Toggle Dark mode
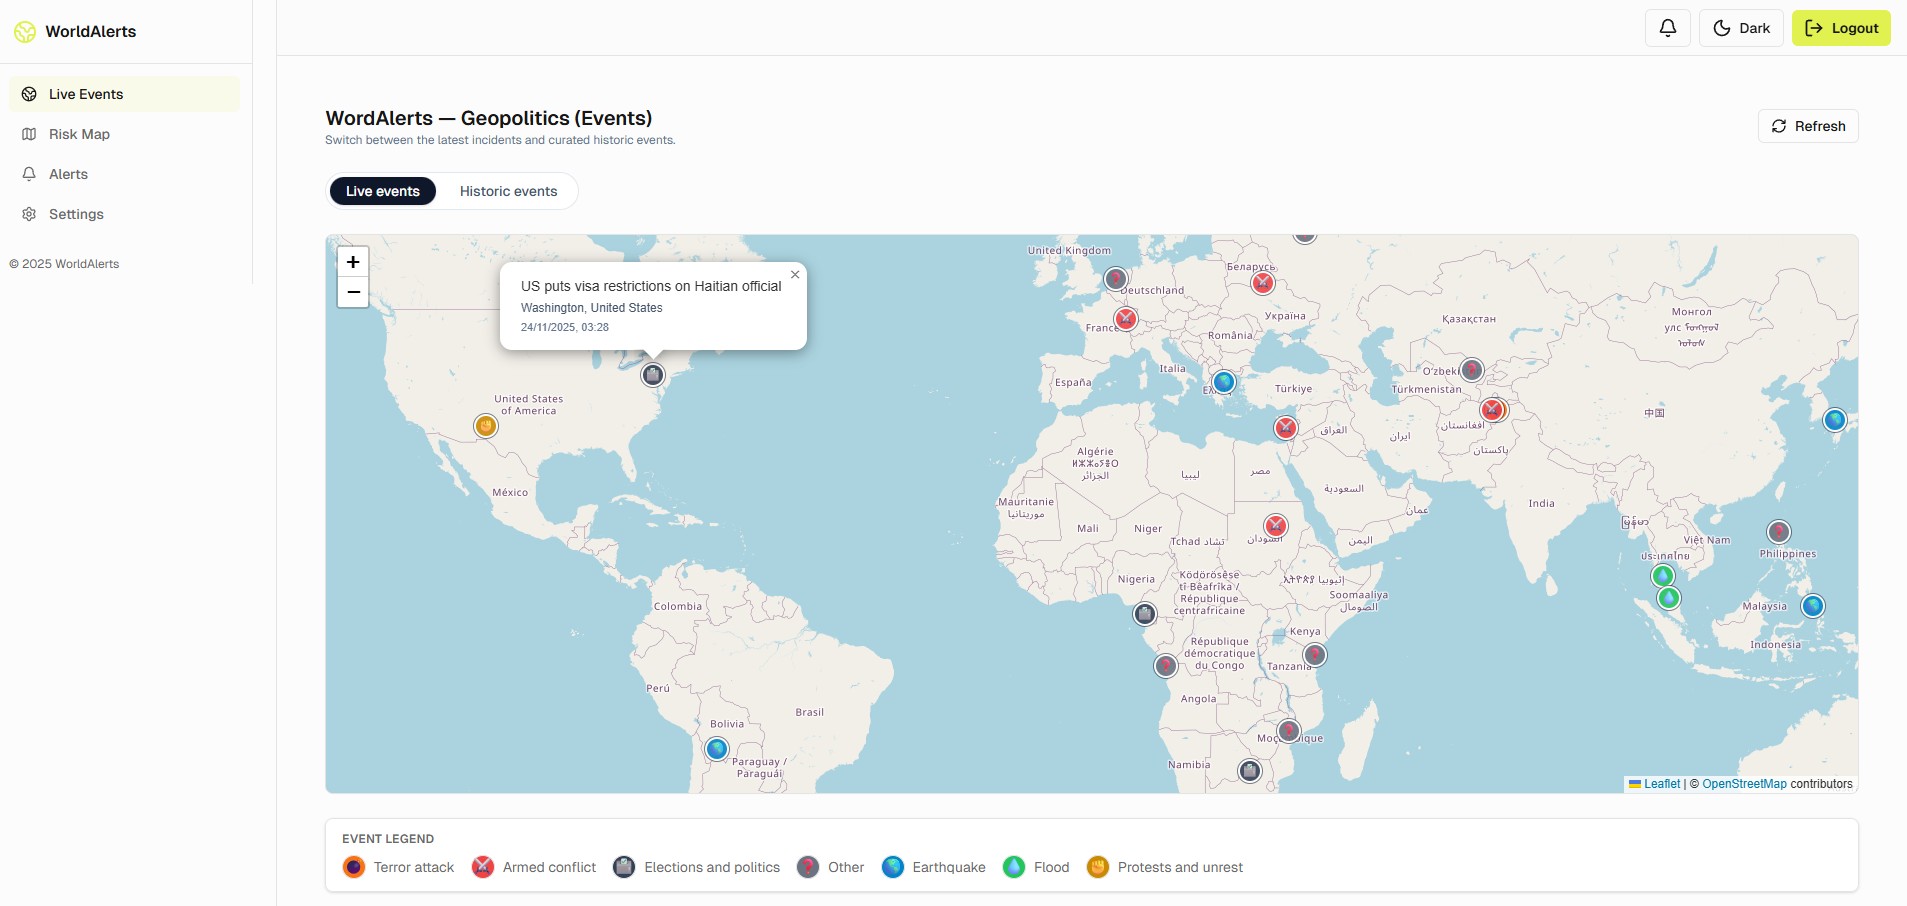 [x=1741, y=27]
